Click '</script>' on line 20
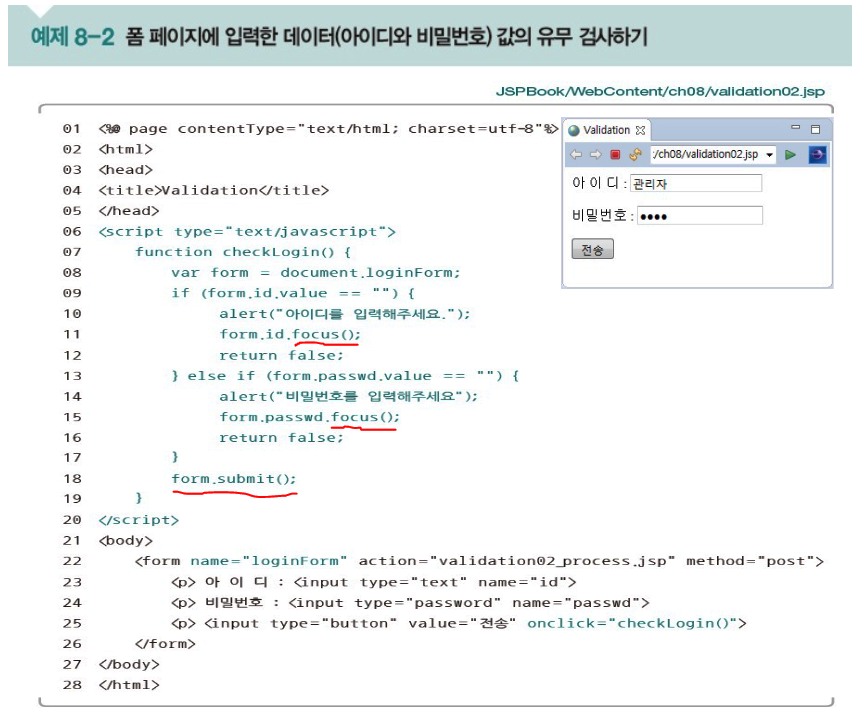 point(139,520)
